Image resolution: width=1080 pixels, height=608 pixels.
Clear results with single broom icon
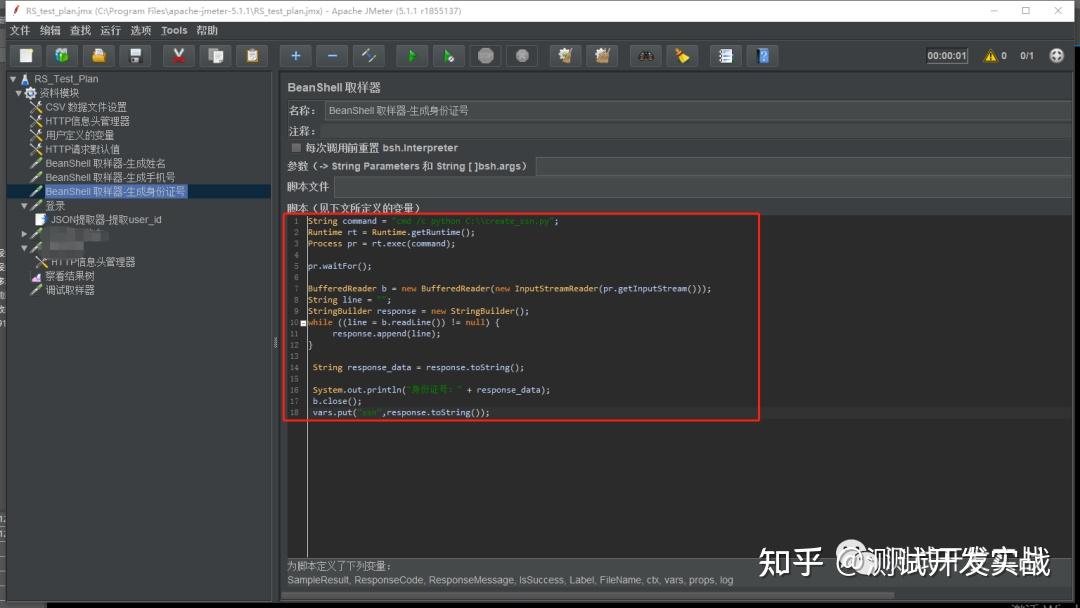coord(565,56)
